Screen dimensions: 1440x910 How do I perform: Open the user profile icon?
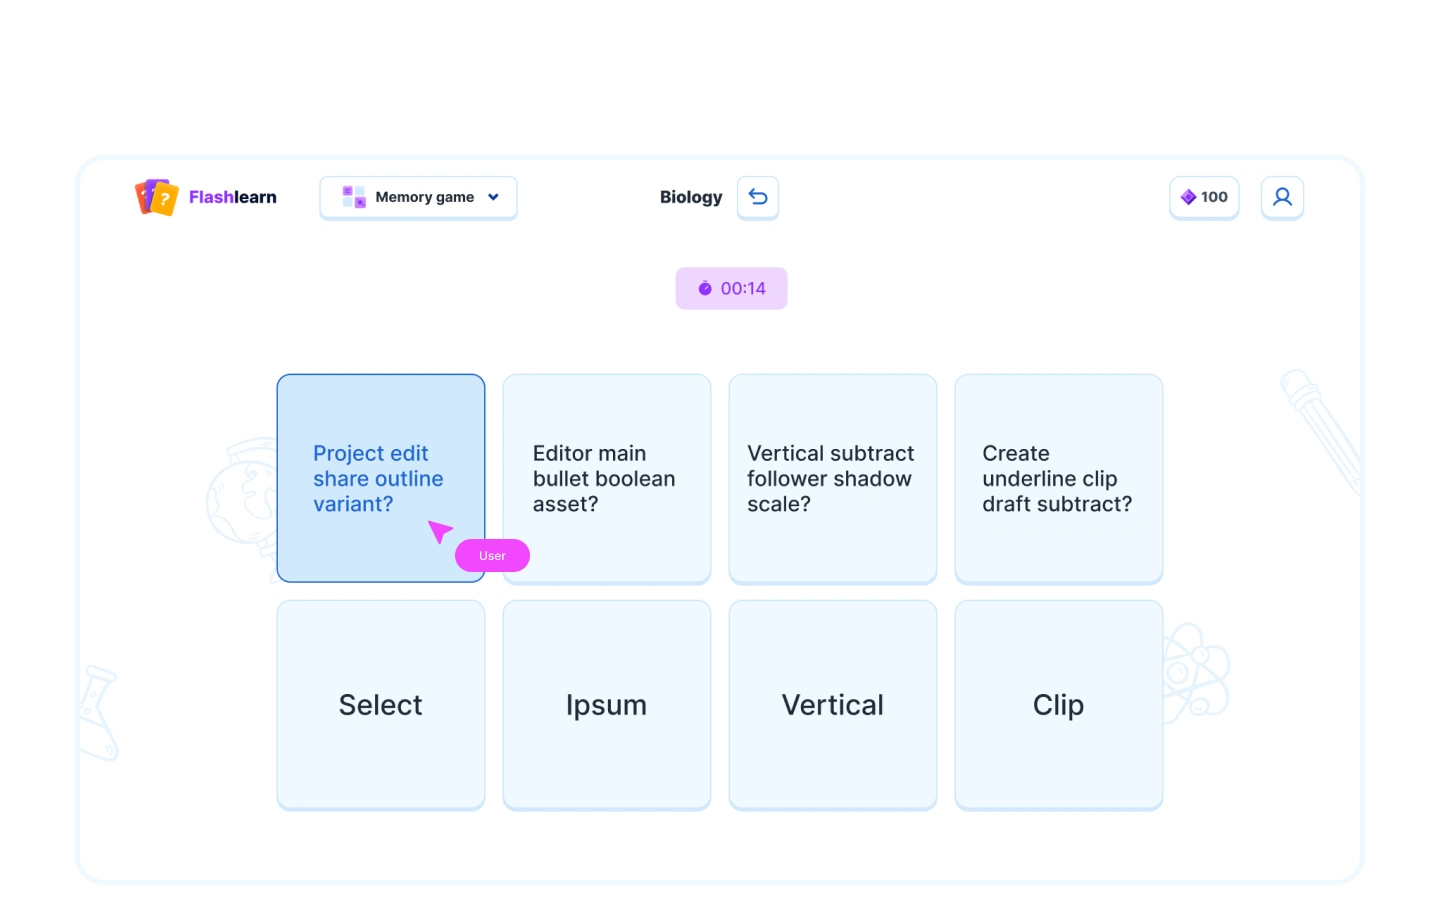tap(1282, 197)
